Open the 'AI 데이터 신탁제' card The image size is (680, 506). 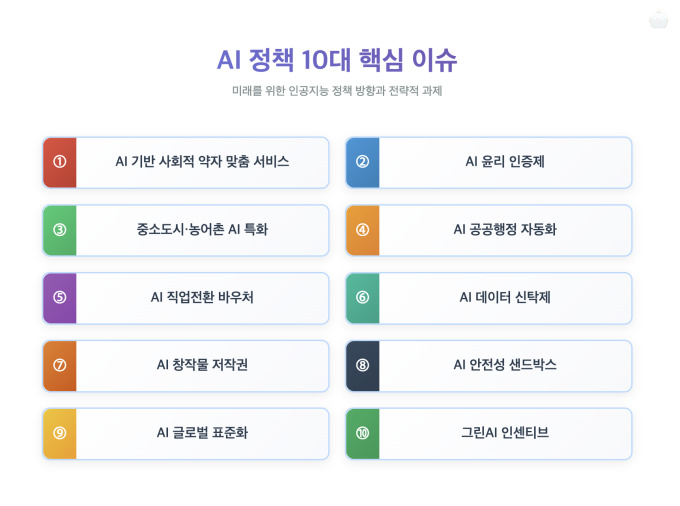click(x=505, y=298)
